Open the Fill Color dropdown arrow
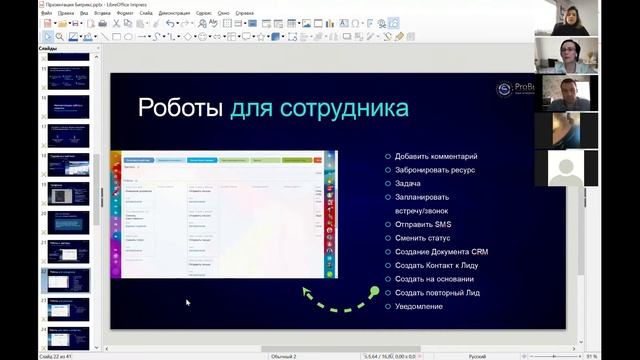Image resolution: width=640 pixels, height=360 pixels. 96,37
